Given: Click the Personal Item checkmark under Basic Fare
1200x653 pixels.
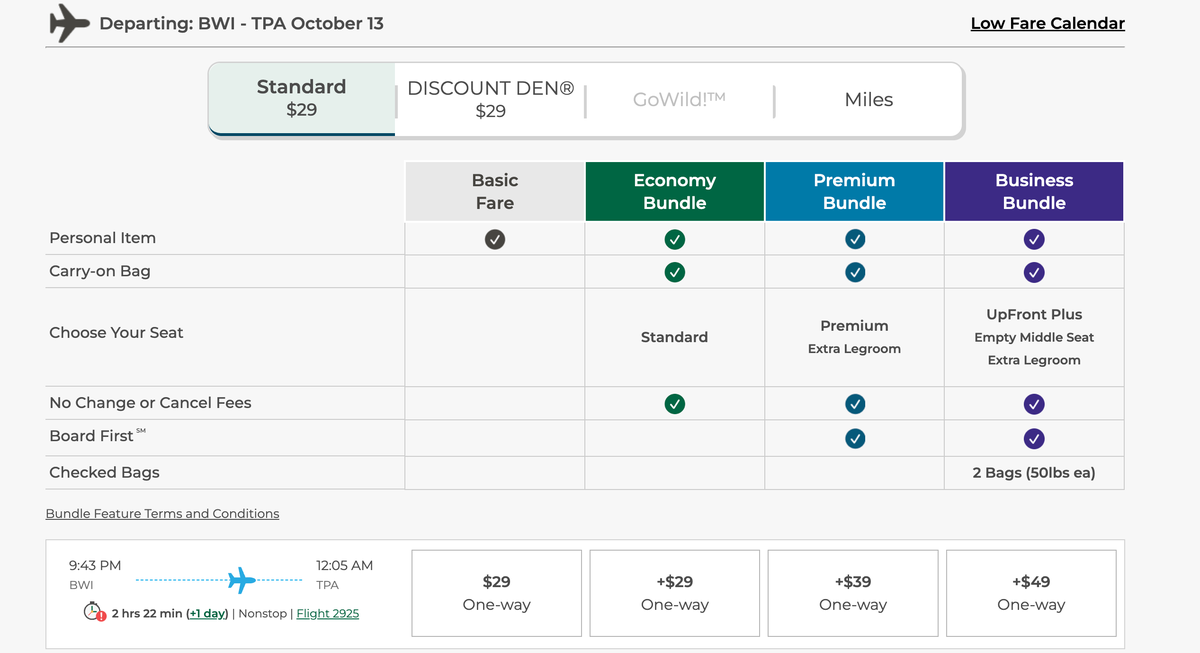Looking at the screenshot, I should [494, 238].
